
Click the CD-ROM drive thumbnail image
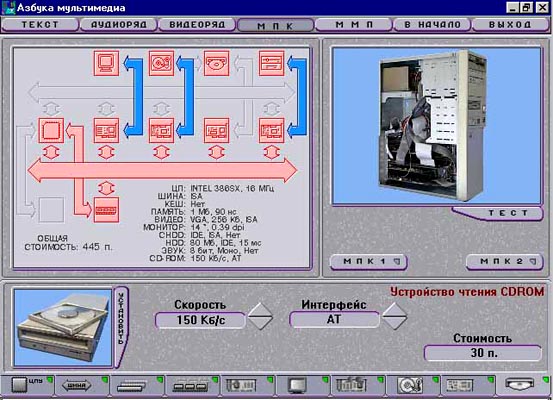tap(63, 328)
